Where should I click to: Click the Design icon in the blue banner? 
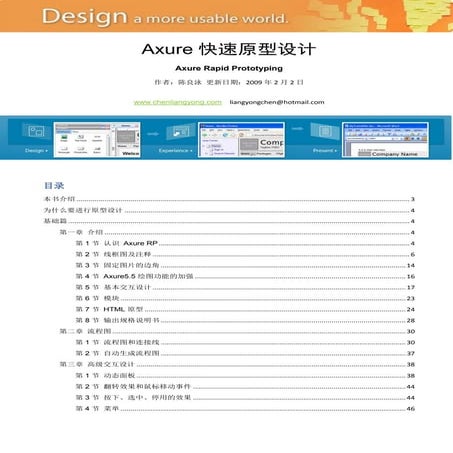(35, 131)
